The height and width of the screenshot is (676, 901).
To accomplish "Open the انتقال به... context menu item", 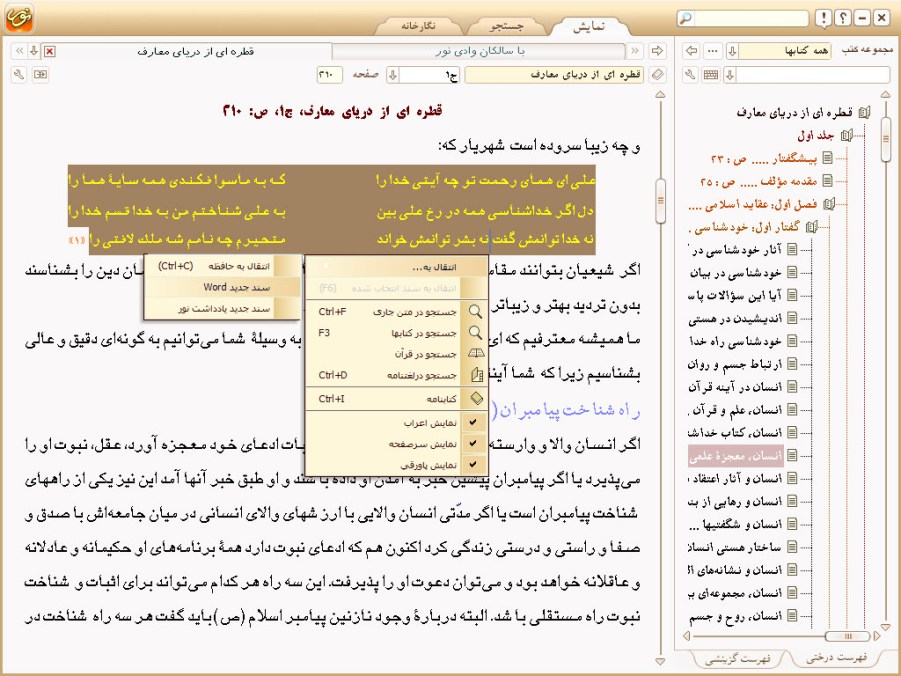I will pos(396,267).
